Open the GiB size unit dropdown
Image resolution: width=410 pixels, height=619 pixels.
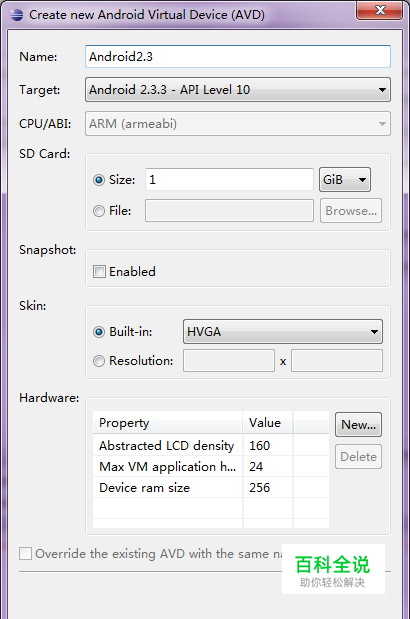click(345, 180)
